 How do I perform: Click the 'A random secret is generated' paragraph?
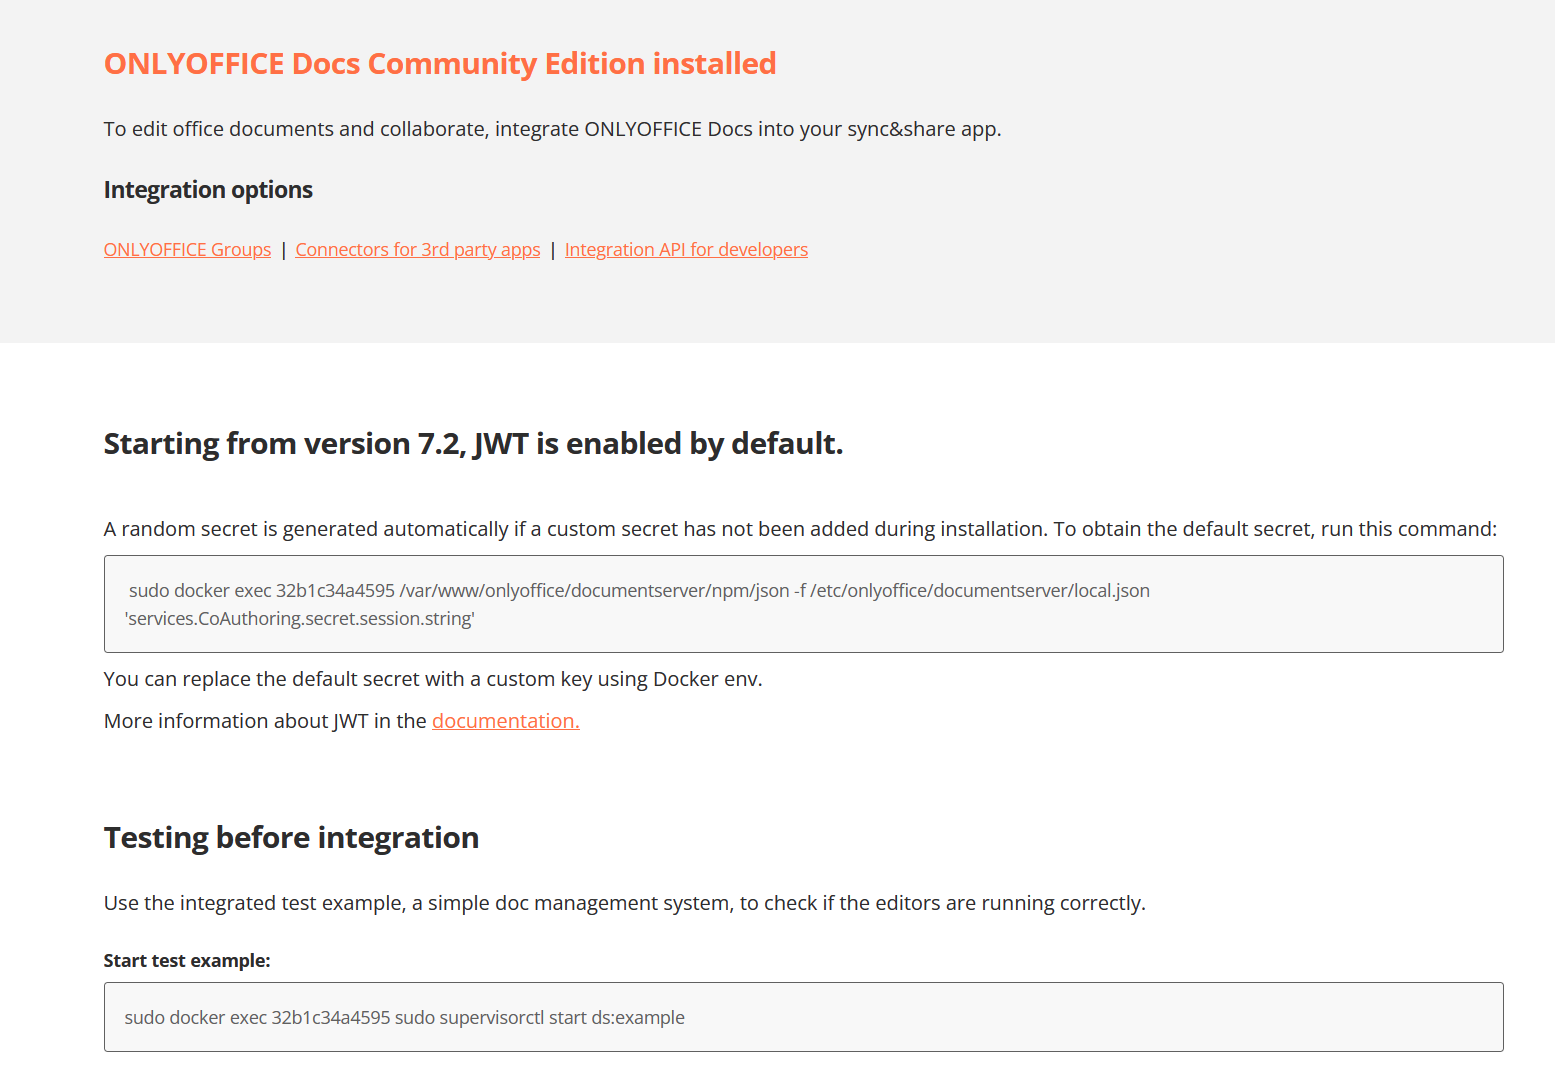point(800,529)
